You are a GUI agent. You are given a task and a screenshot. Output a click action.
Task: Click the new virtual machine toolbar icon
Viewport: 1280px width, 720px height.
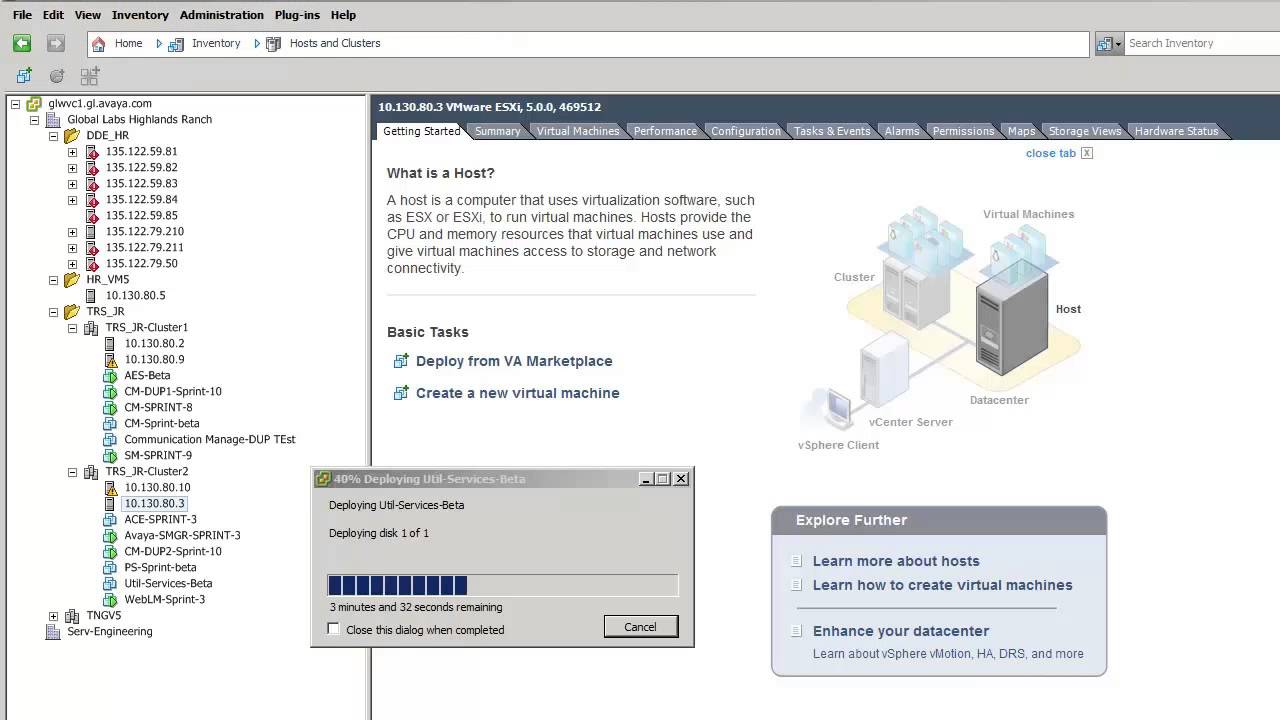(24, 76)
